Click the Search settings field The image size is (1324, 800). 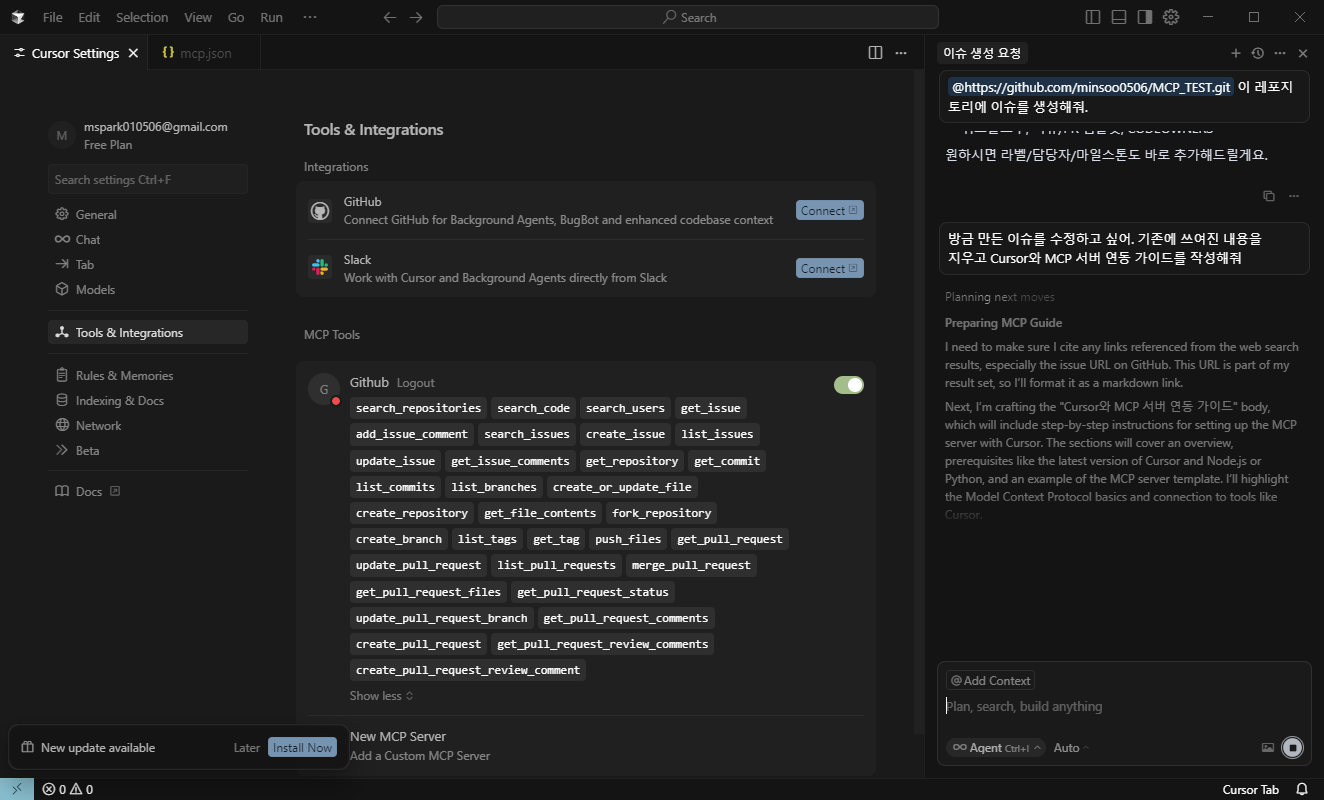(148, 179)
